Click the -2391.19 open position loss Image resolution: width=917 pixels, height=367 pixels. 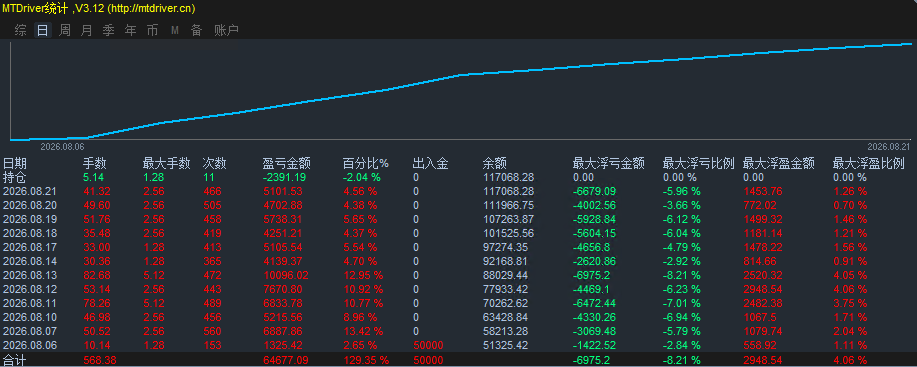point(285,177)
